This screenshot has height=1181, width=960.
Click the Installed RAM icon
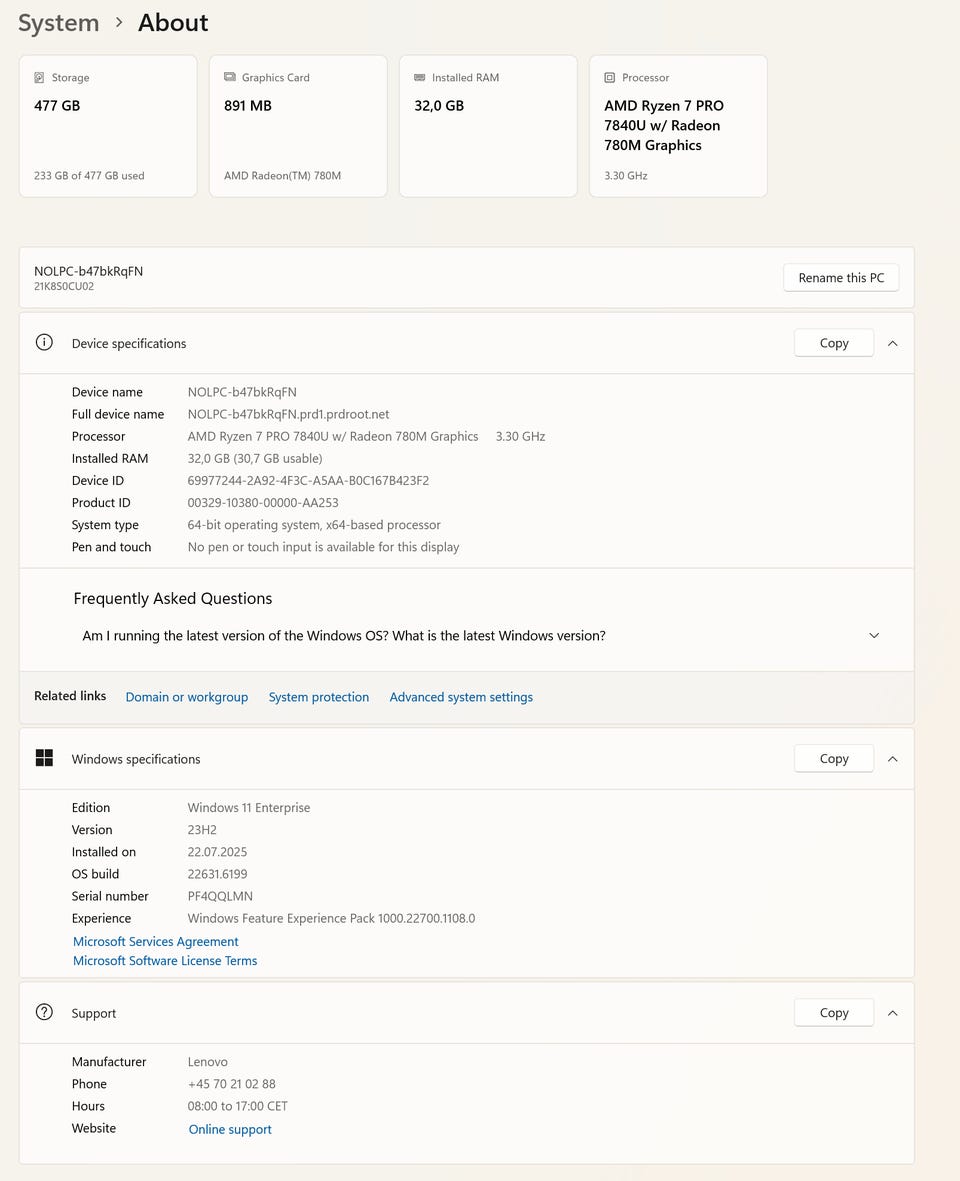(x=420, y=77)
